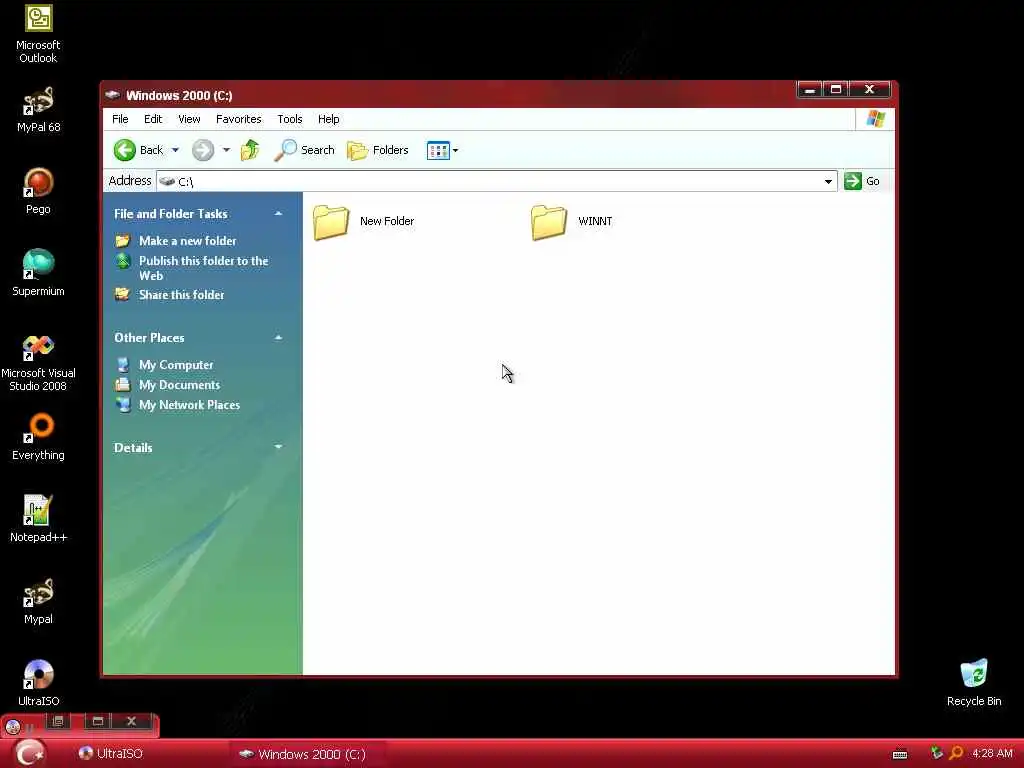
Task: Click Share this folder
Action: [182, 295]
